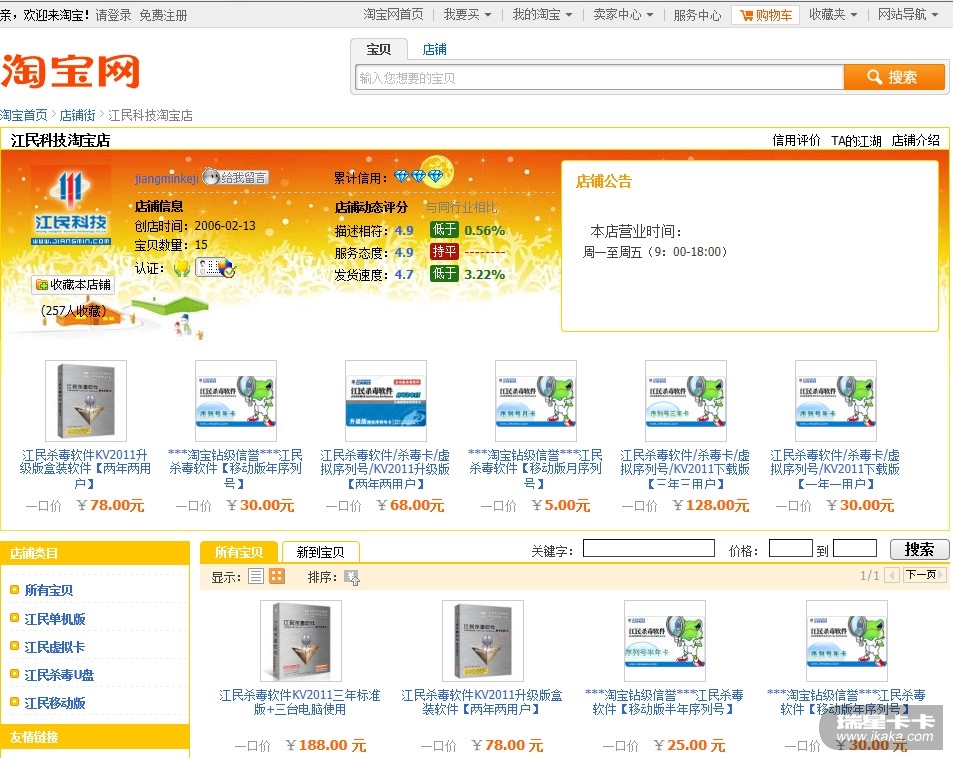Open 淘宝网首页 top link
This screenshot has width=953, height=758.
pos(393,15)
